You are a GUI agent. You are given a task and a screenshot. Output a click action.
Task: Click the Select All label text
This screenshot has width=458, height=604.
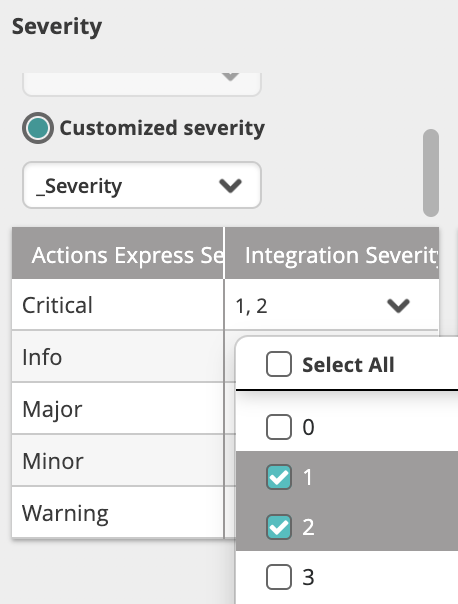click(x=348, y=364)
